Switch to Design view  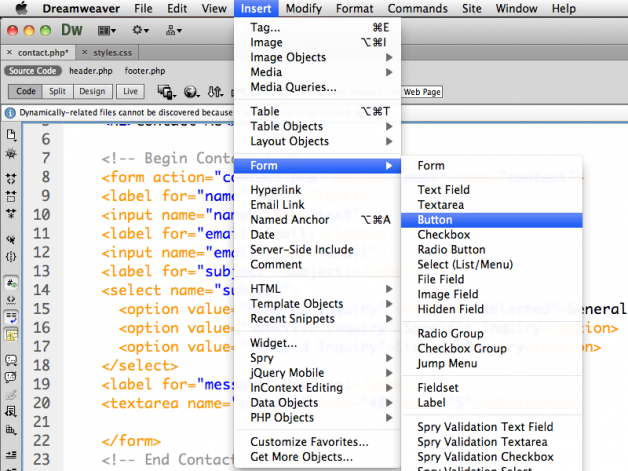(x=92, y=92)
